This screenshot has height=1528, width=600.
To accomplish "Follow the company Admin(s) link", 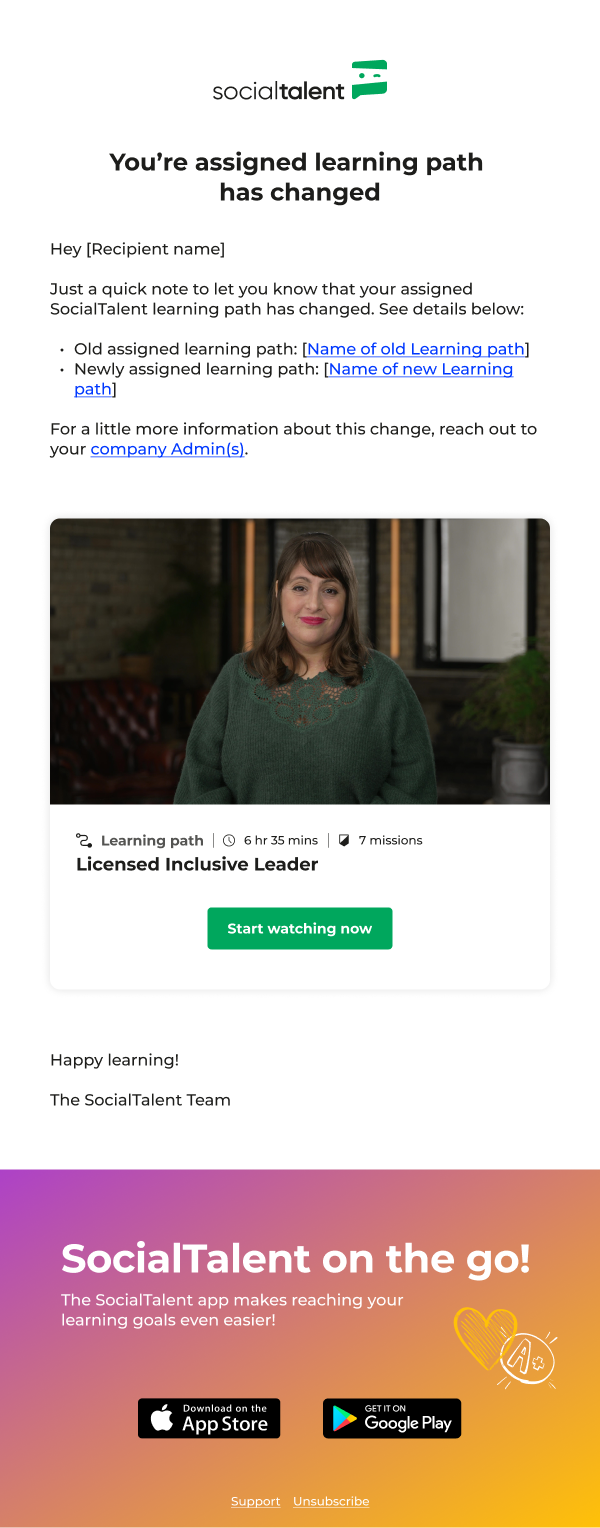I will [167, 449].
